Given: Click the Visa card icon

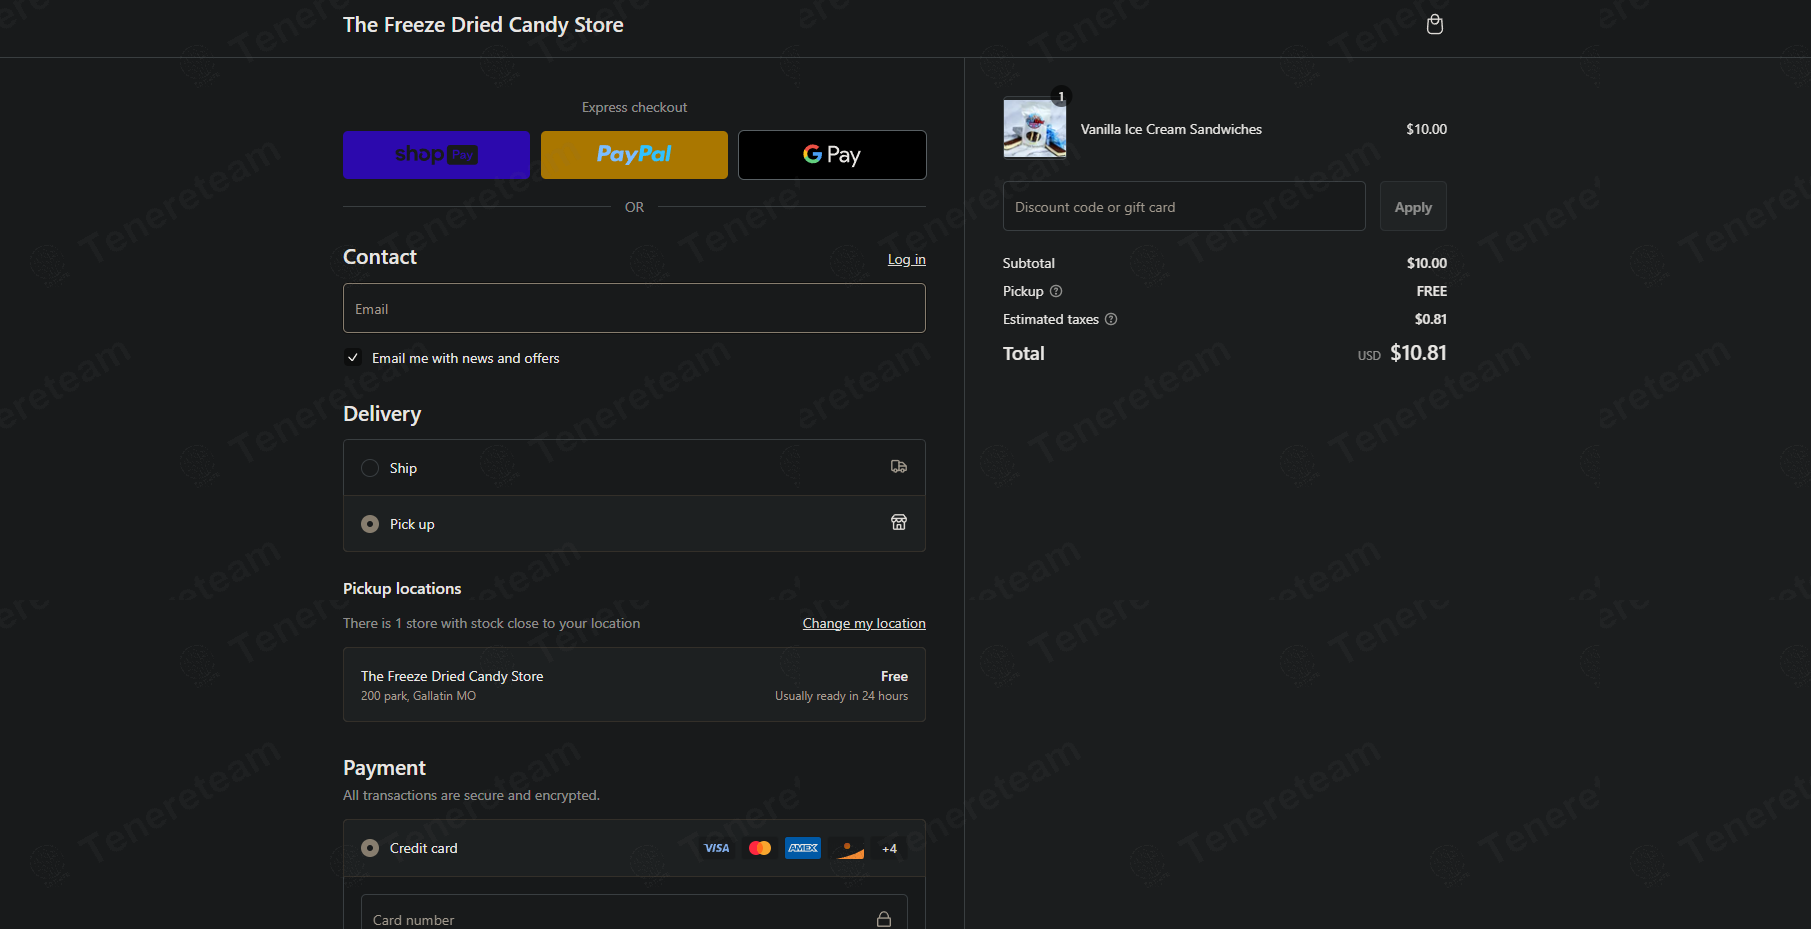Looking at the screenshot, I should click(x=717, y=848).
